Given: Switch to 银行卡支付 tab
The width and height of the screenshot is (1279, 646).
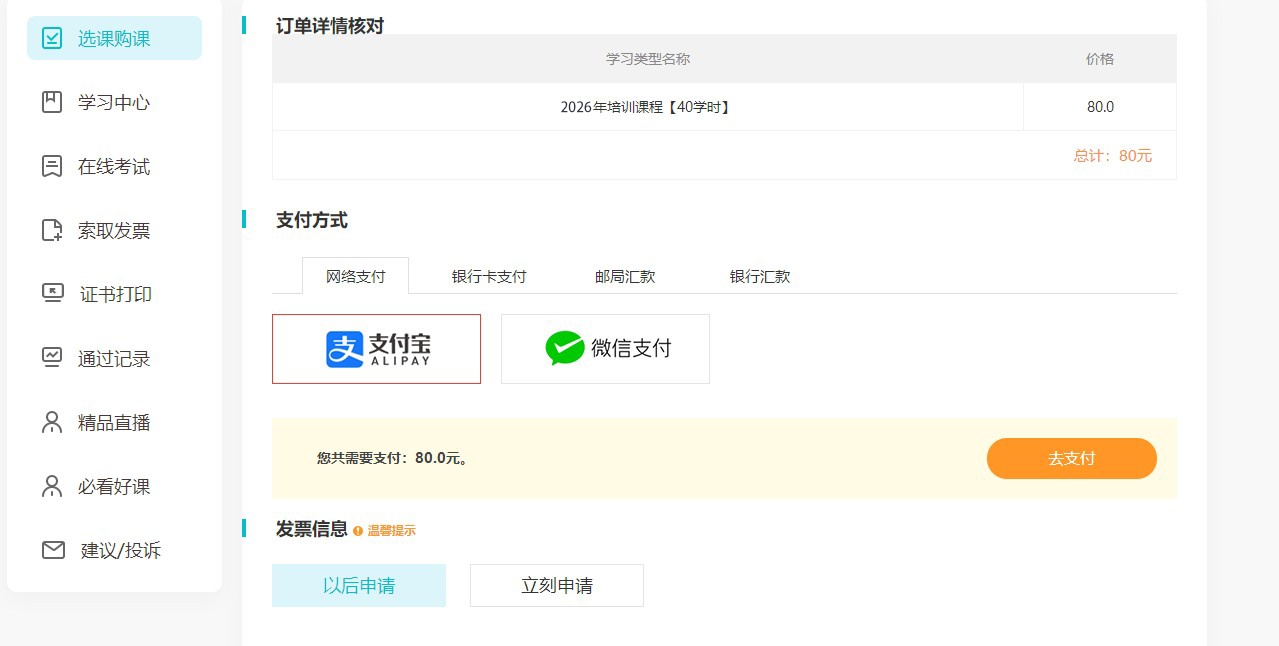Looking at the screenshot, I should coord(489,276).
